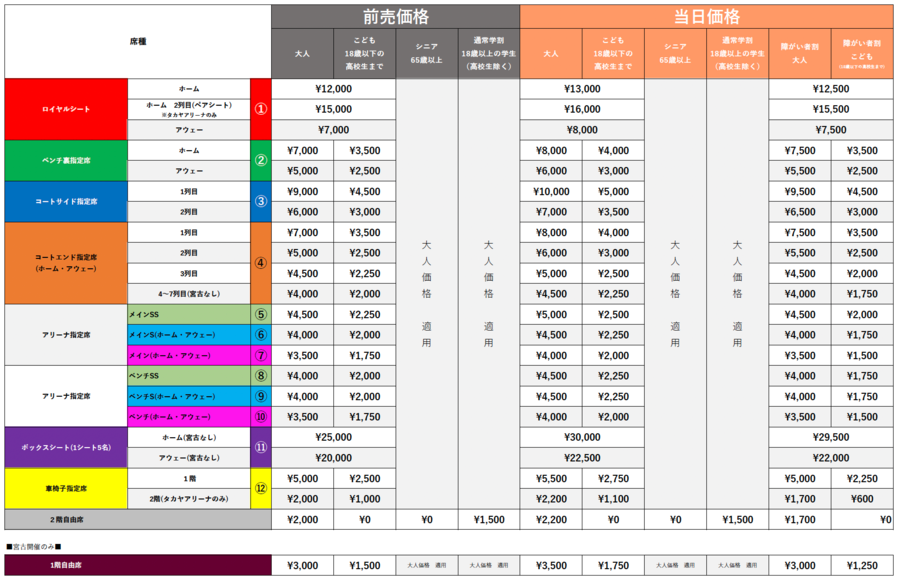Click the purple ボックスシート category cell
Viewport: 900px width, 581px height.
pyautogui.click(x=66, y=447)
